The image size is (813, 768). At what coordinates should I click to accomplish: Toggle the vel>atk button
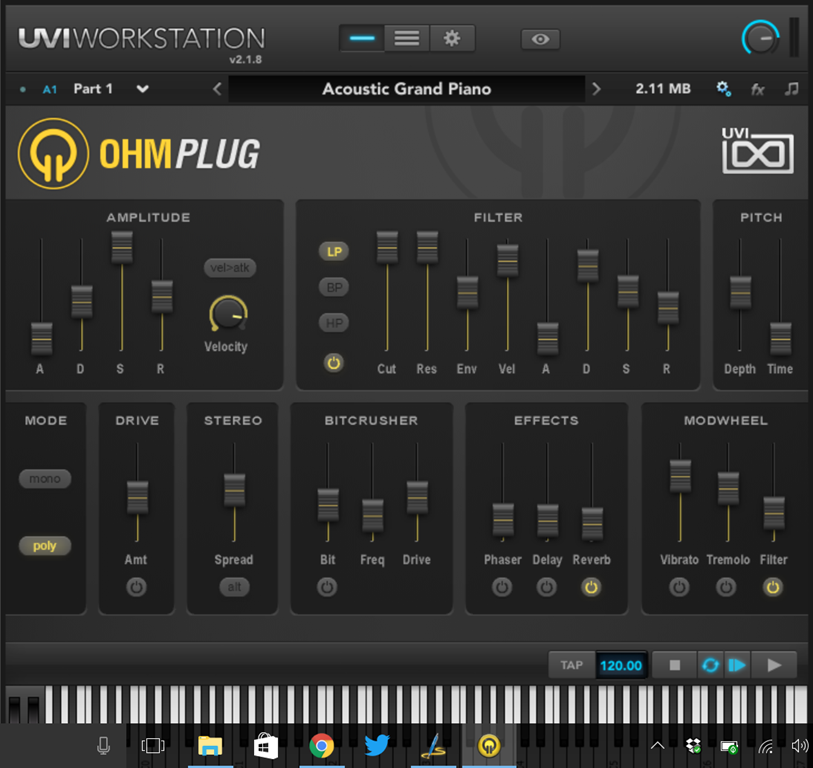[230, 268]
